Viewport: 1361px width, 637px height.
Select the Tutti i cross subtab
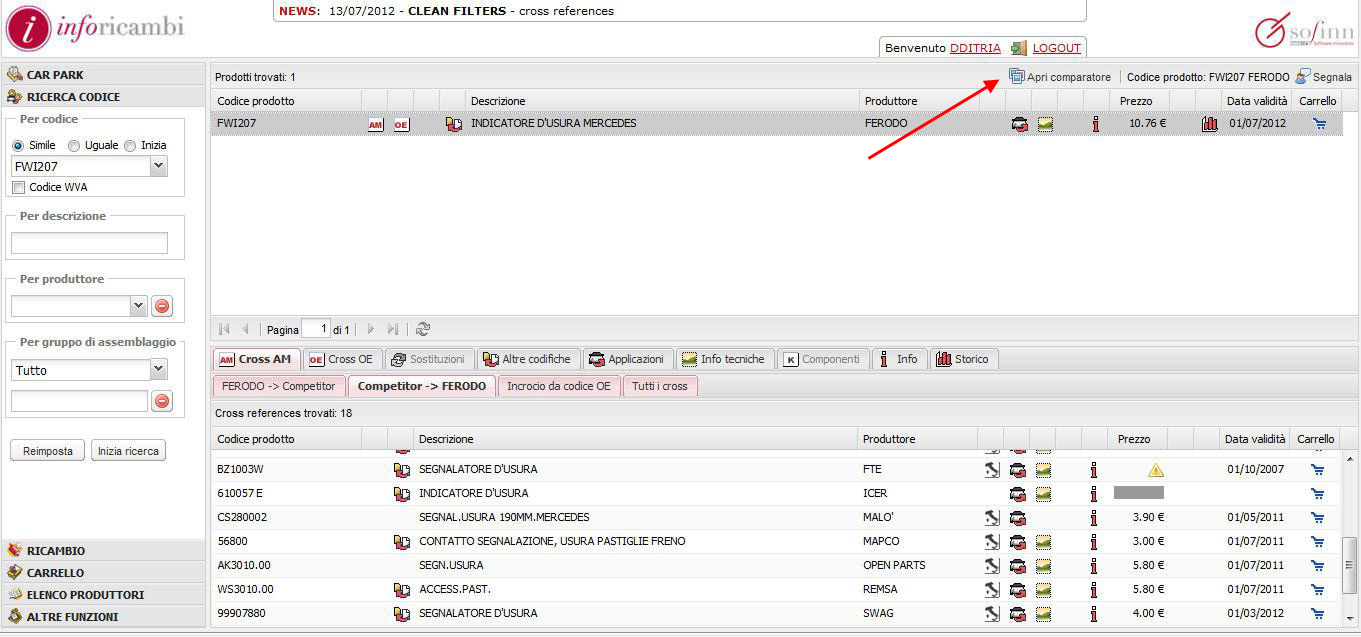660,386
